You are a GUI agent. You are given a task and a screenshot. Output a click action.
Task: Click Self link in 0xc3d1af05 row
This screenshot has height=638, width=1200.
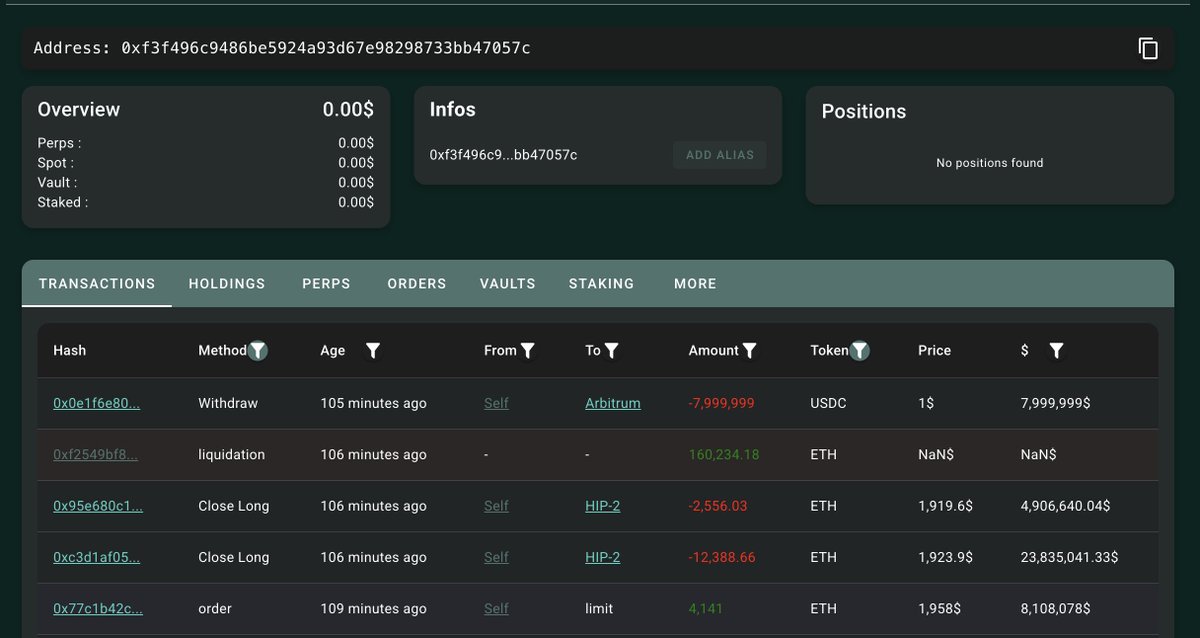coord(496,557)
